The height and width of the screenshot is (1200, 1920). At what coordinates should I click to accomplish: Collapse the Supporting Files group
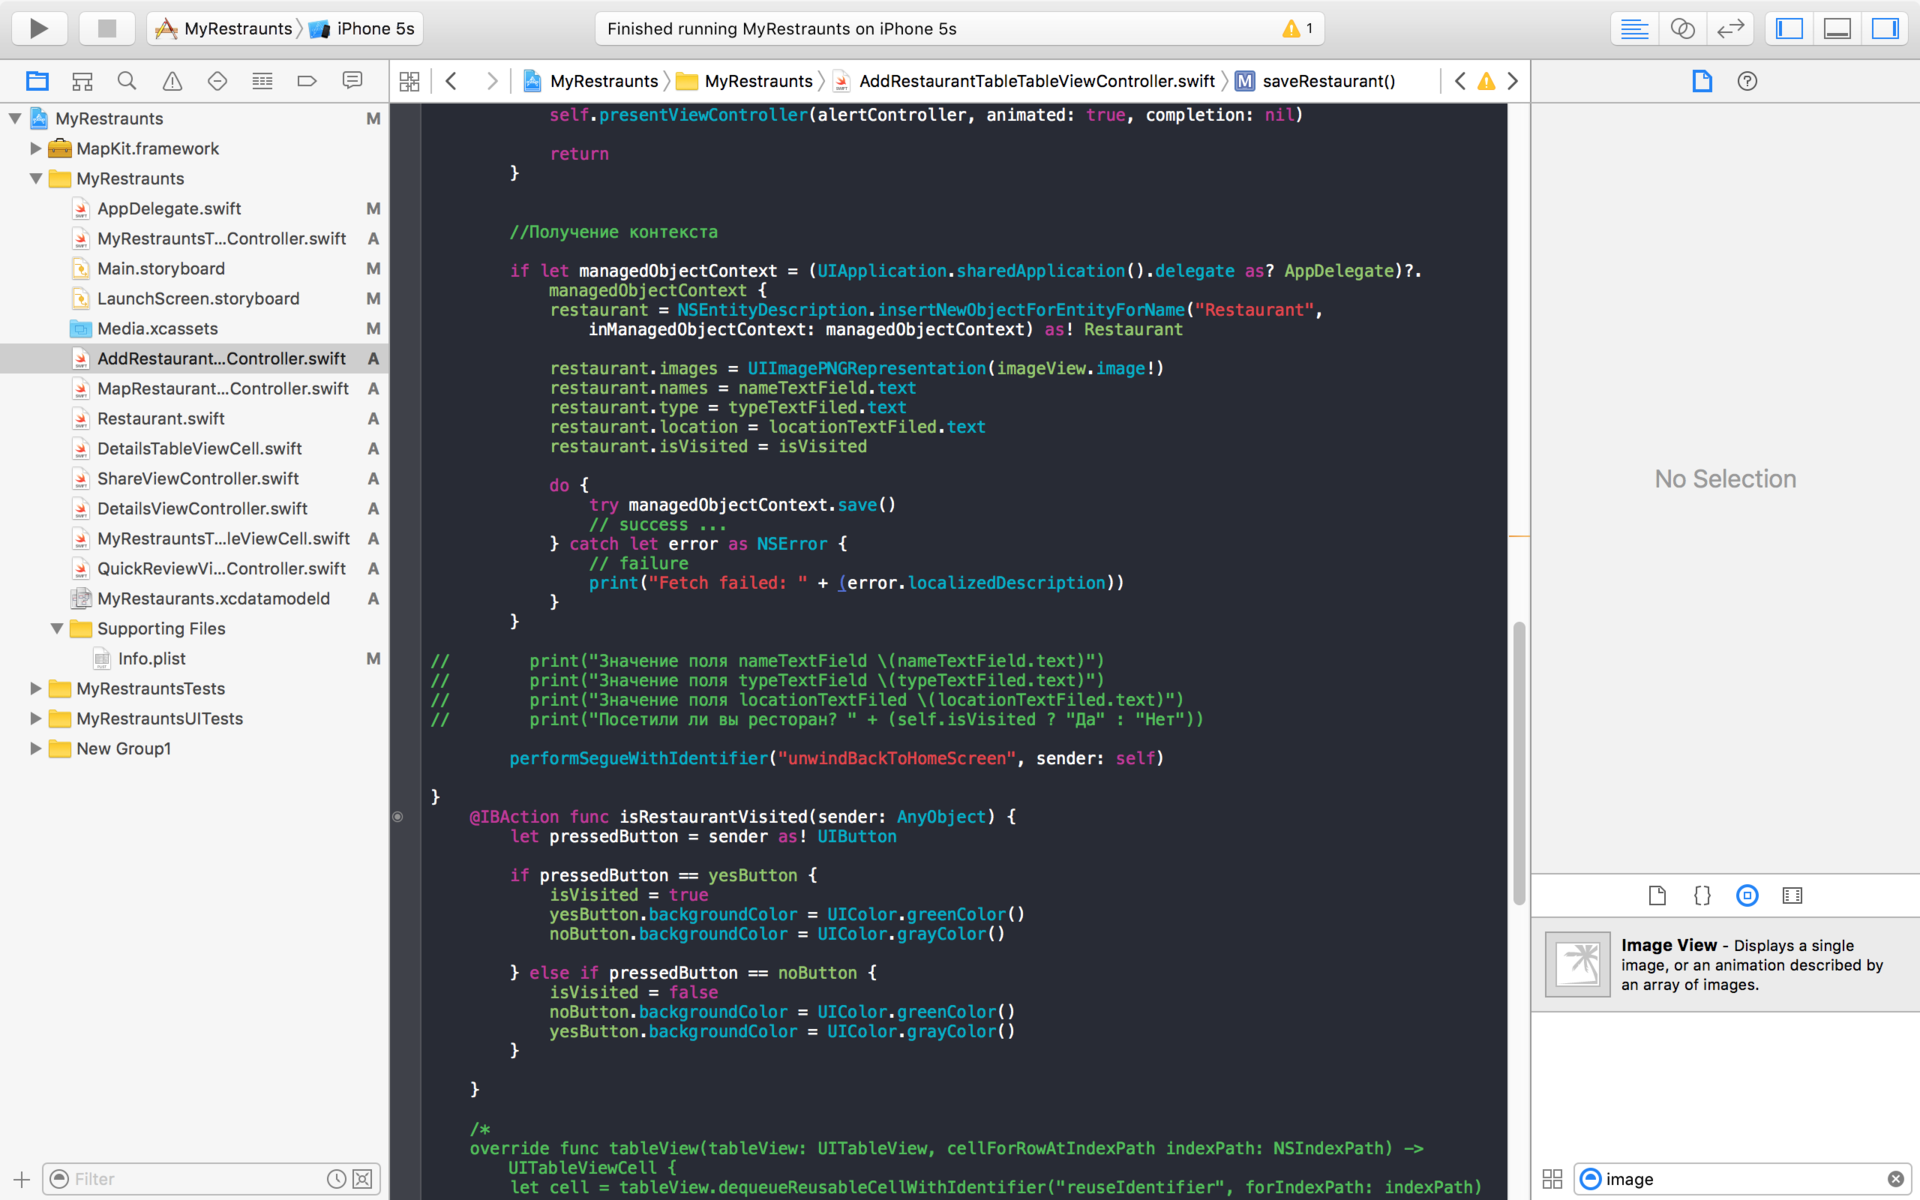pos(56,628)
